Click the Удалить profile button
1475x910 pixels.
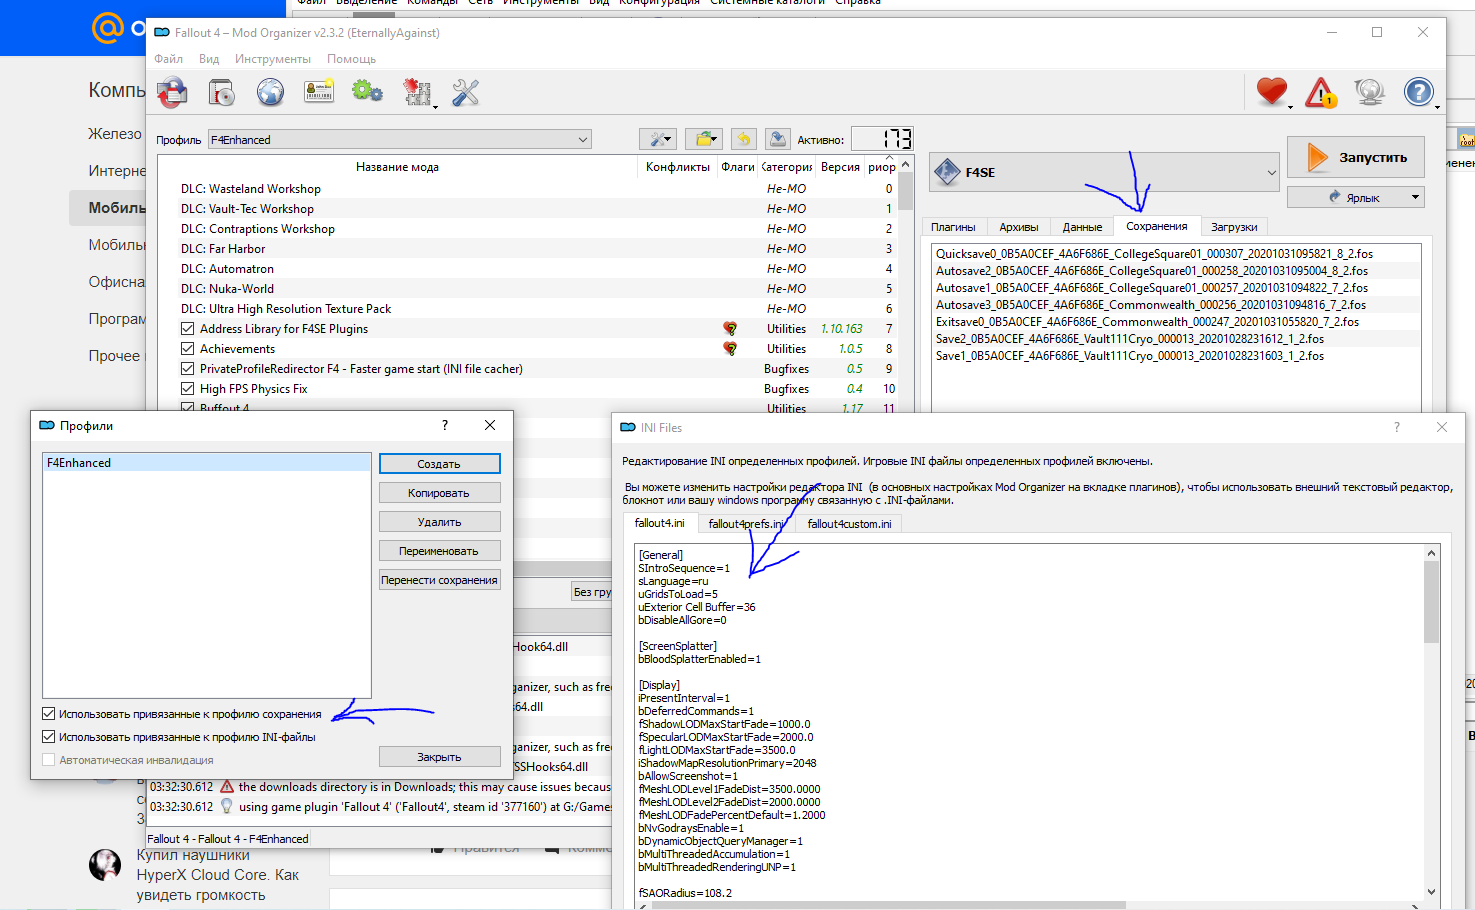pos(439,522)
